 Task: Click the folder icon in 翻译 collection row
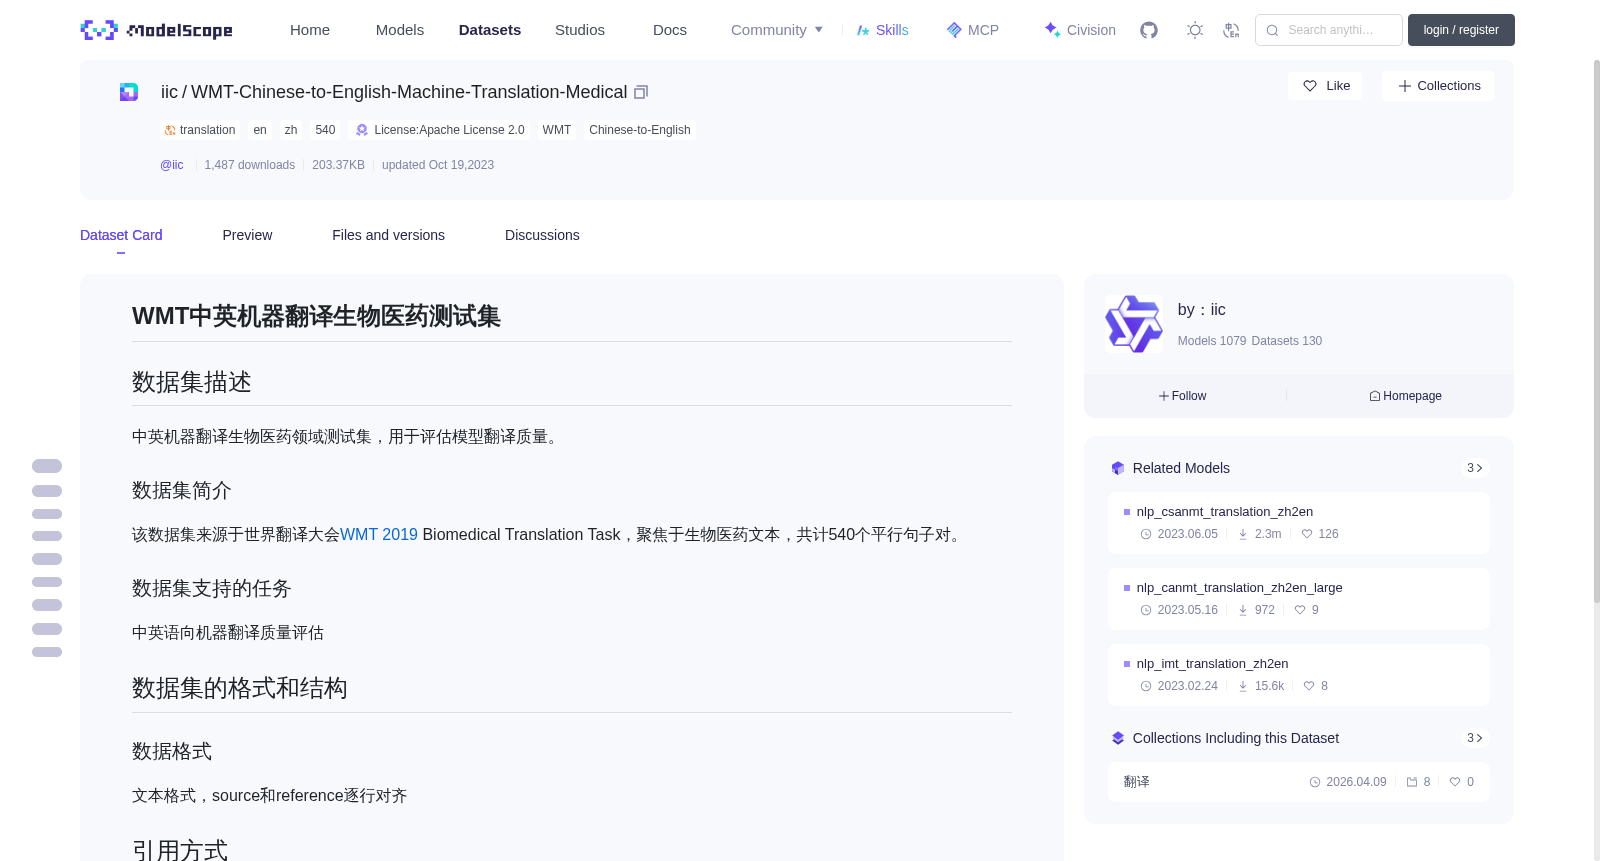(1412, 782)
